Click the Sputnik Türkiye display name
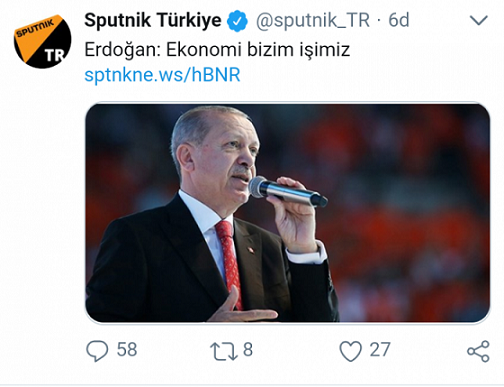The width and height of the screenshot is (504, 387). (153, 21)
